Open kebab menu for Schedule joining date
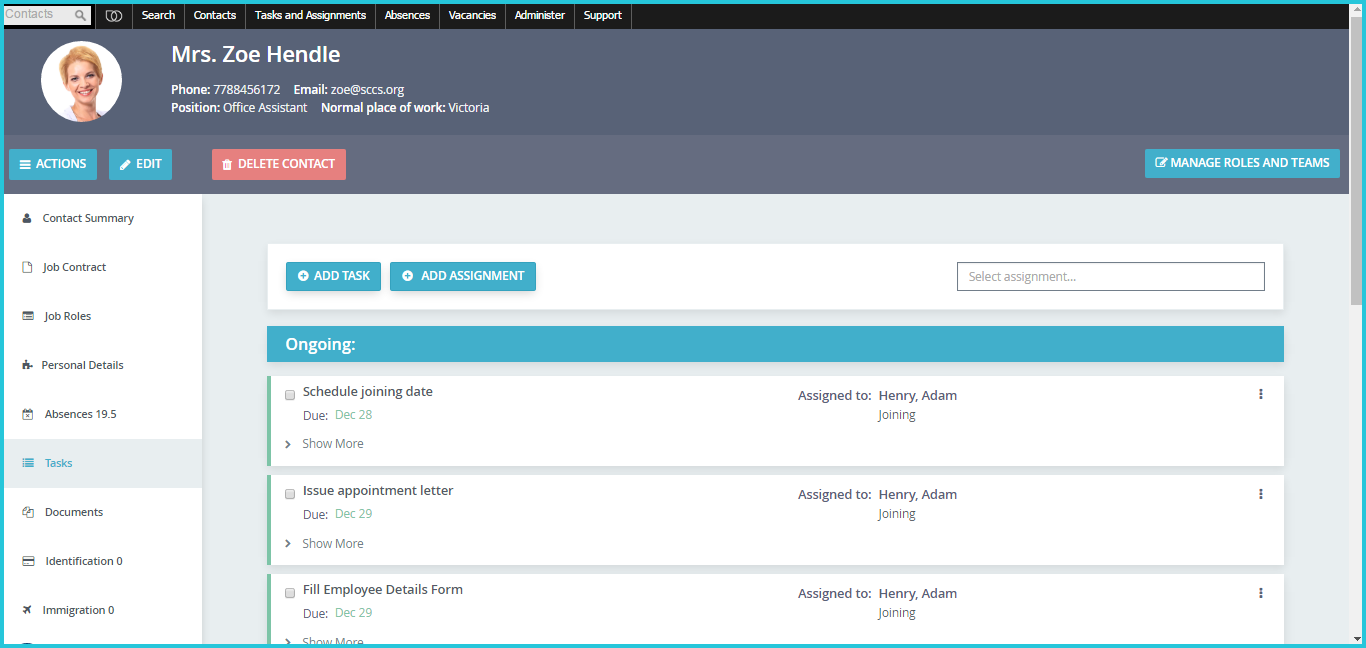The image size is (1366, 648). coord(1261,394)
